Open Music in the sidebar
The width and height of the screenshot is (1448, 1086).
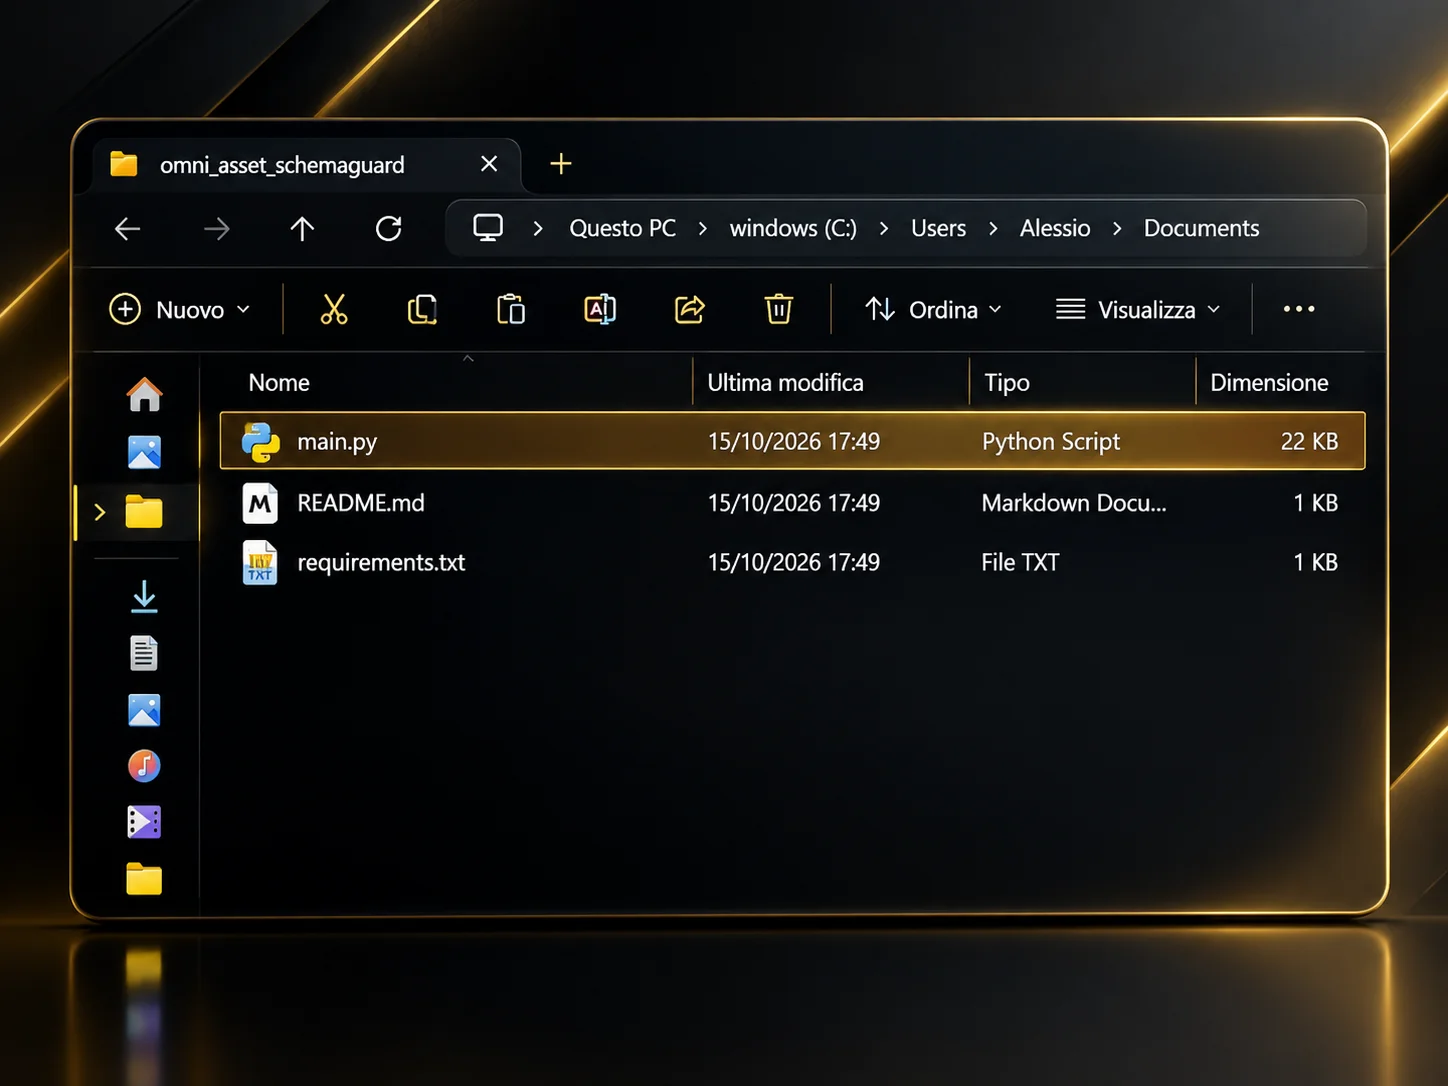(x=144, y=766)
